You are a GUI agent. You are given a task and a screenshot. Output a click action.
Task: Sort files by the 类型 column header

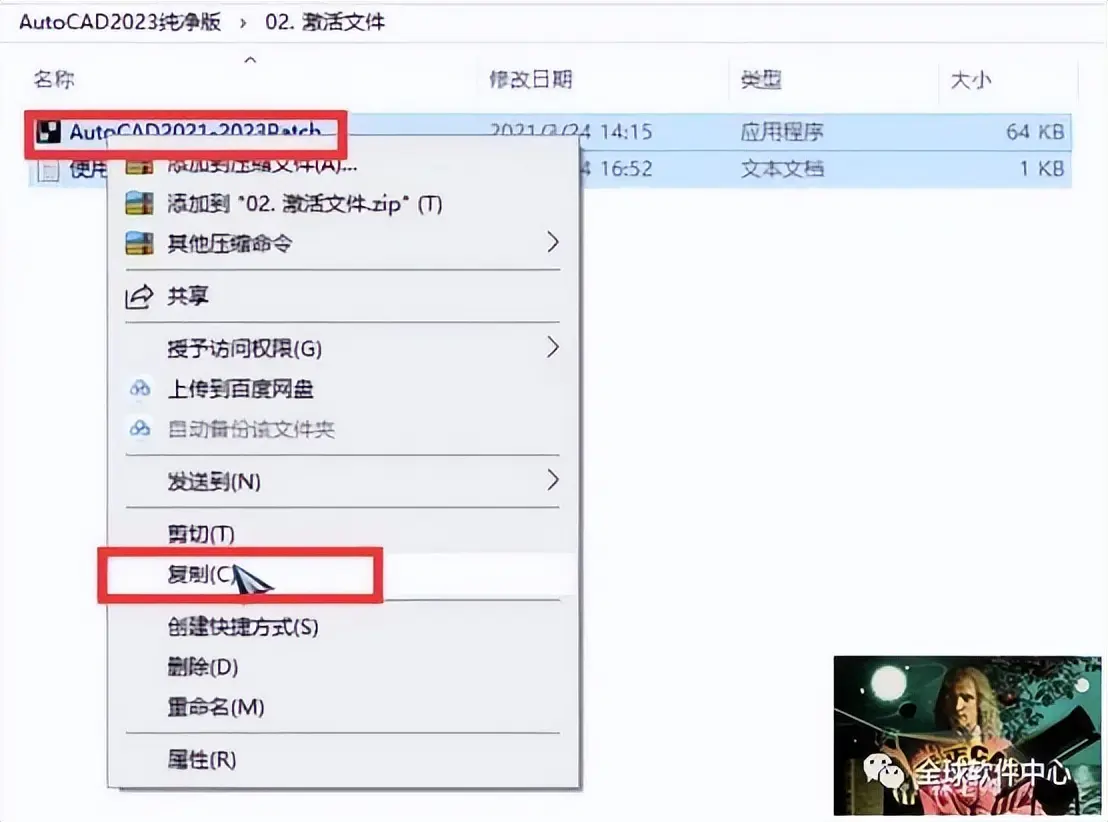pos(761,79)
